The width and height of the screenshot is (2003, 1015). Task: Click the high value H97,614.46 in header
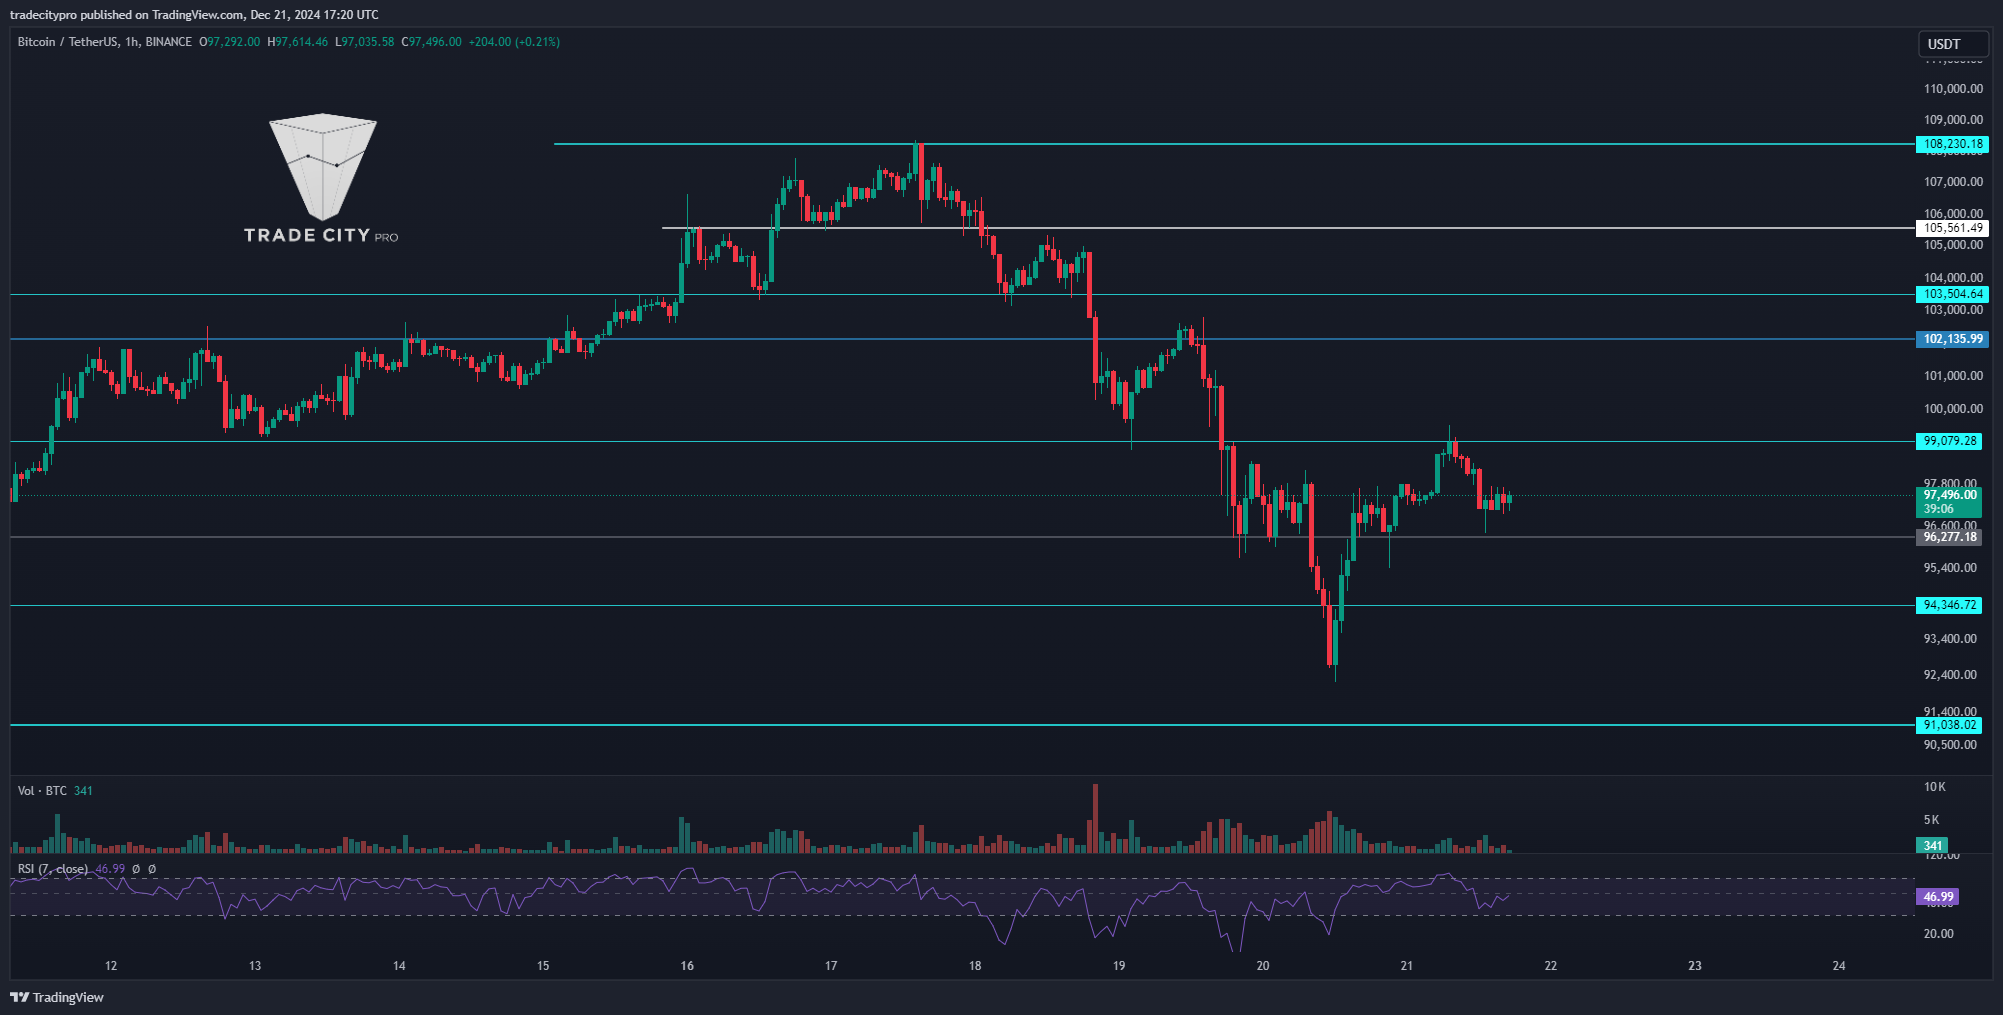pos(297,42)
